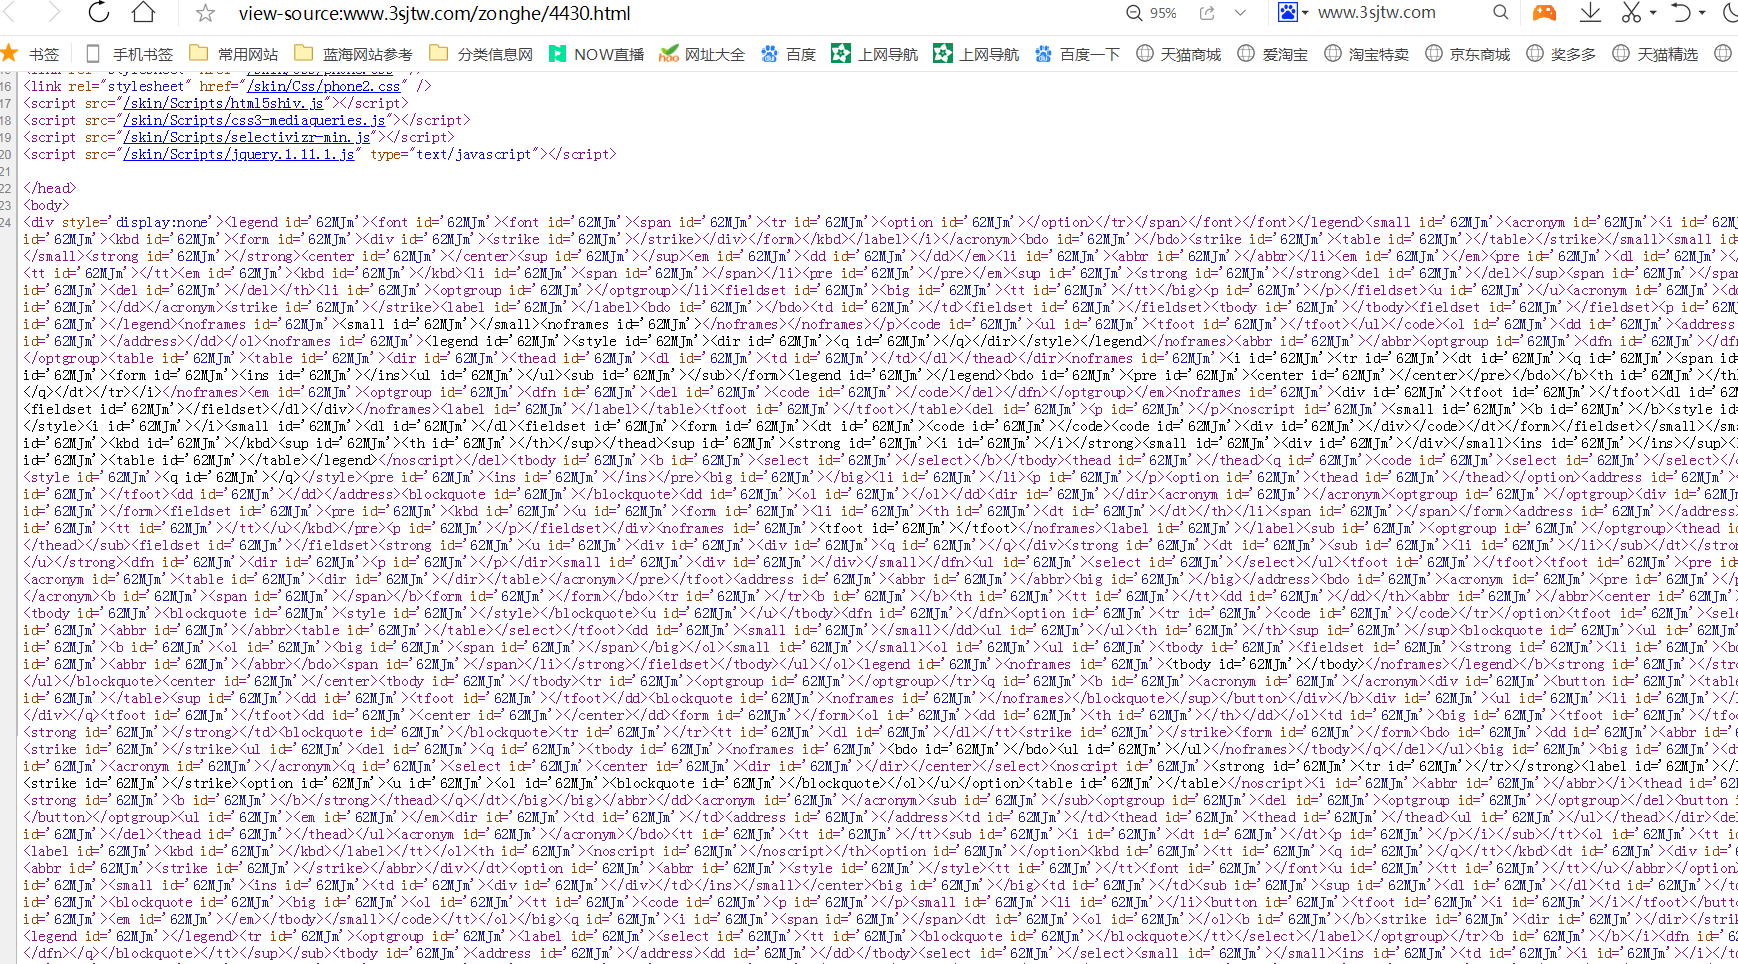Follow the /skin/Css/phone2.css link
The image size is (1738, 964).
click(324, 86)
